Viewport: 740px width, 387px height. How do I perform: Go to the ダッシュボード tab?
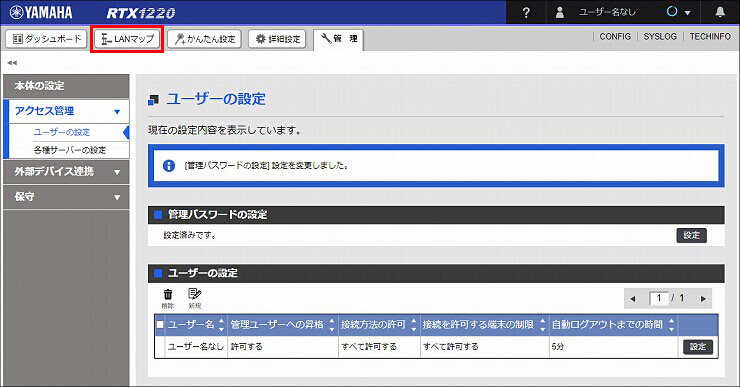click(x=46, y=39)
